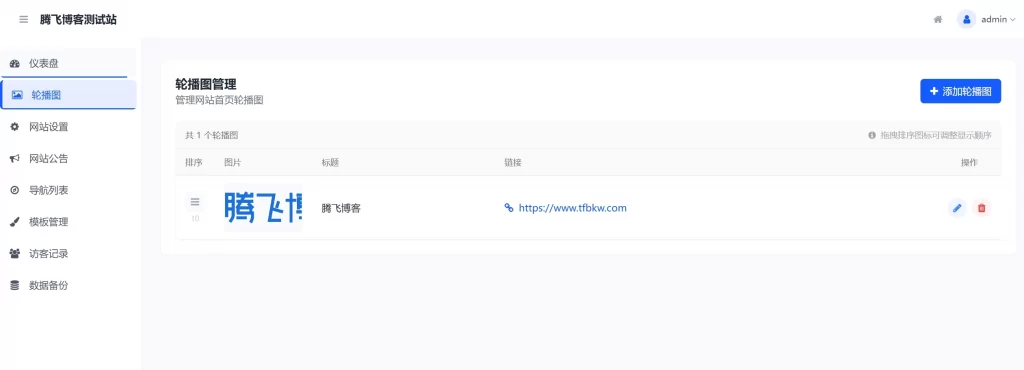
Task: Edit the 腾飞博客 carousel with pencil icon
Action: pyautogui.click(x=957, y=208)
